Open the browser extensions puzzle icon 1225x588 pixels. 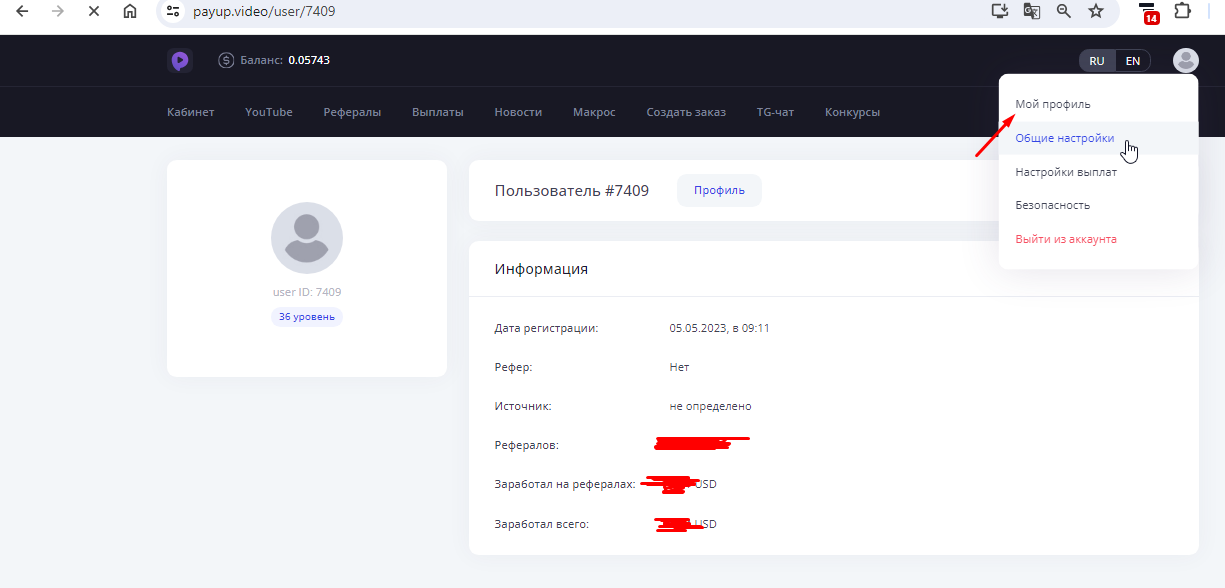1182,11
